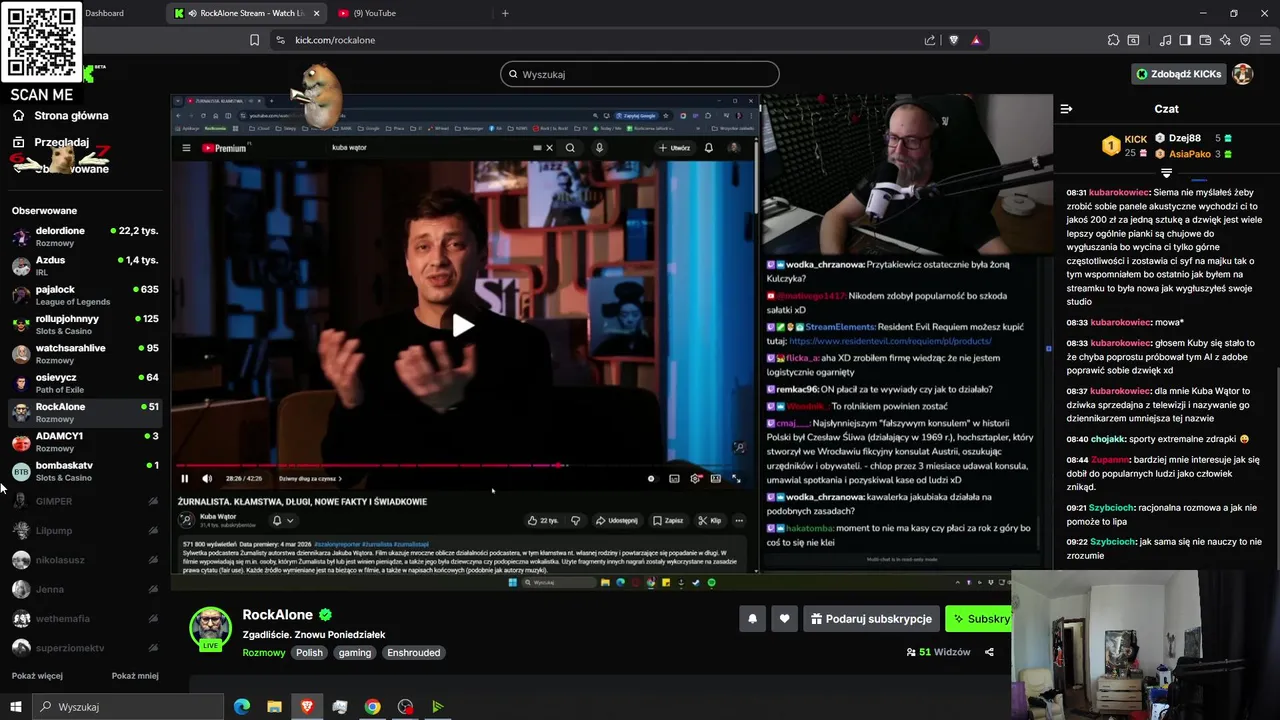1280x720 pixels.
Task: Open the user profile avatar menu
Action: point(1243,74)
